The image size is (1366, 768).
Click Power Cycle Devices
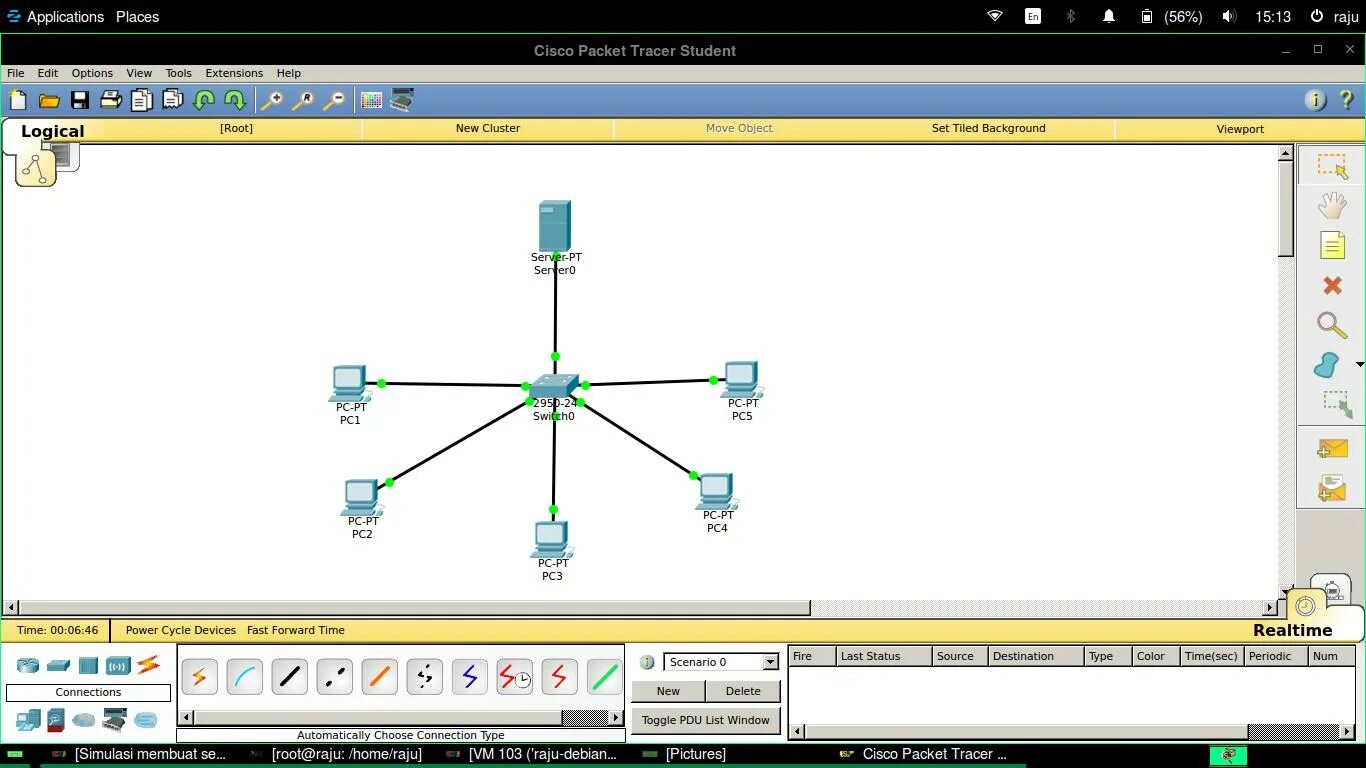(181, 630)
